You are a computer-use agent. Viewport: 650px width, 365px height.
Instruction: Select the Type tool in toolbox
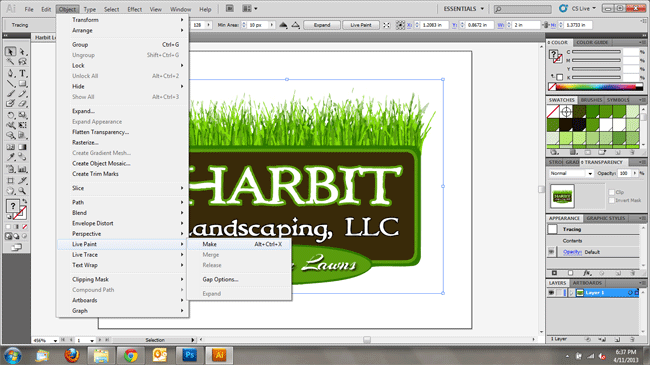click(x=23, y=73)
